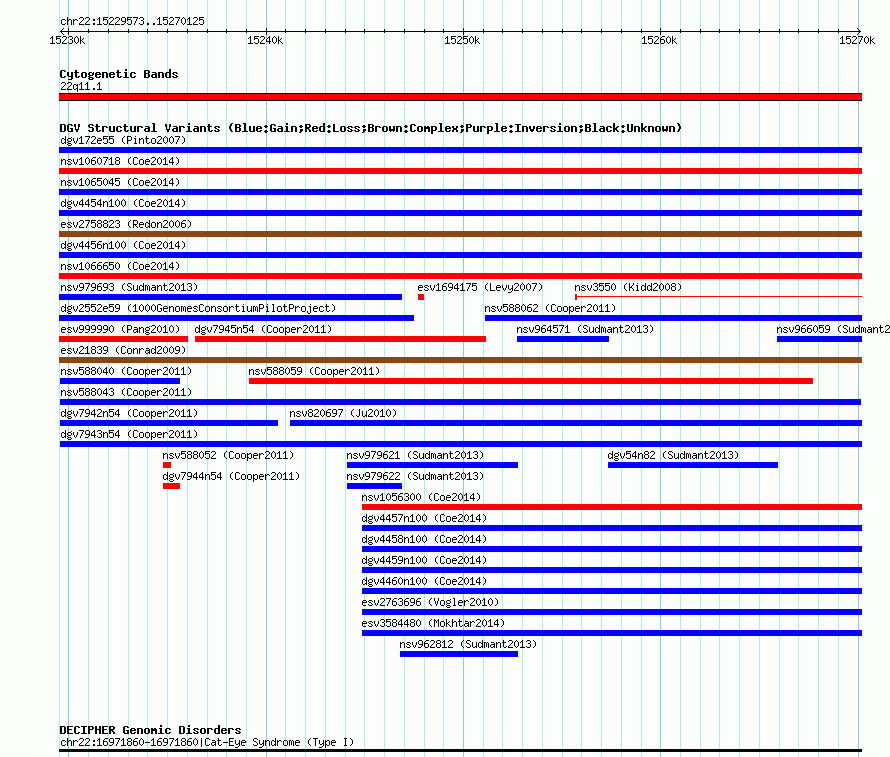Click the 15230k ruler position
890x757 pixels.
coord(68,40)
